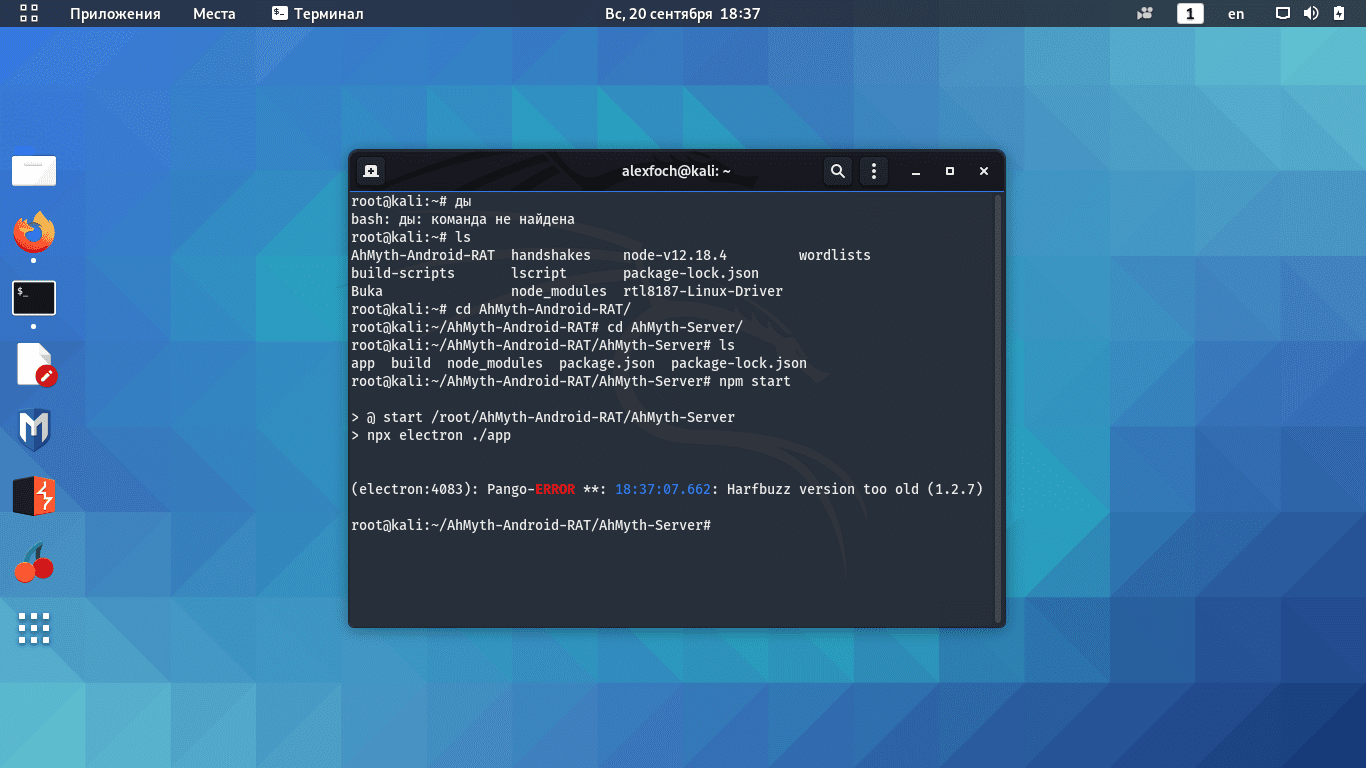The image size is (1366, 768).
Task: Click the terminal title alexfoch@kali: ~
Action: coord(676,171)
